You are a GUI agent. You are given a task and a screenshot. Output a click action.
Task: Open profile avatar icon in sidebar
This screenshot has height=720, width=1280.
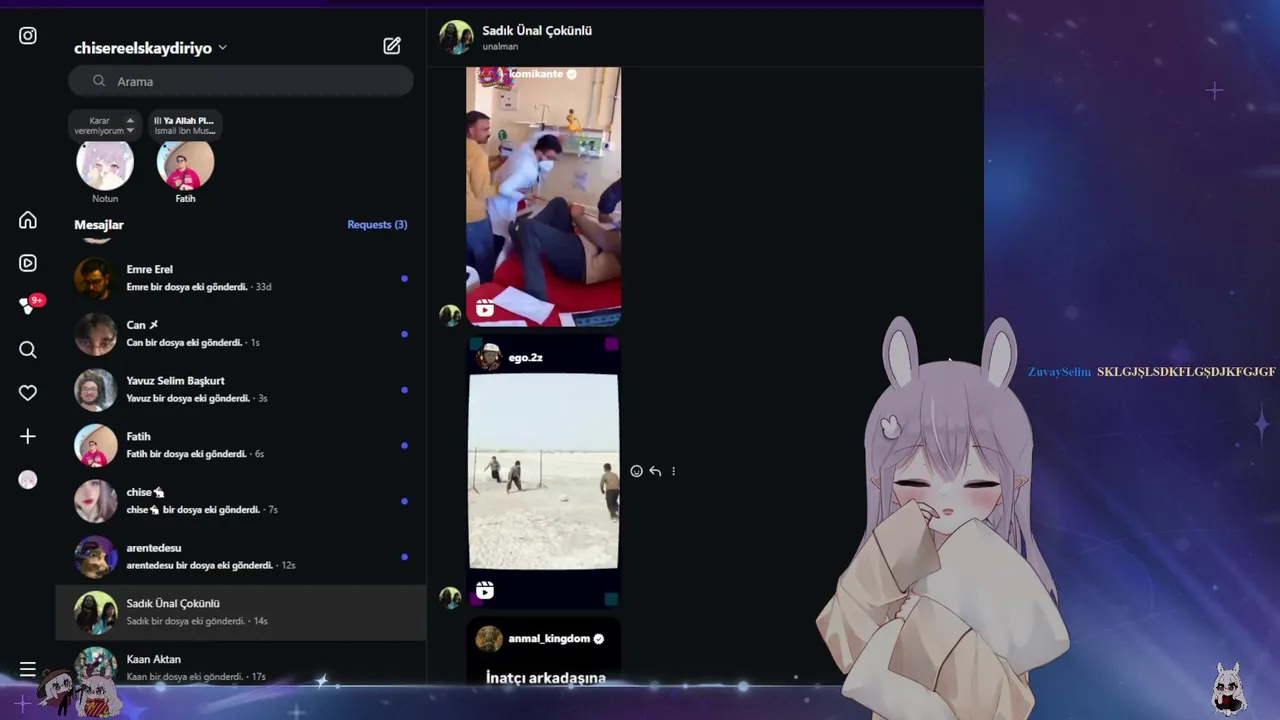(28, 480)
